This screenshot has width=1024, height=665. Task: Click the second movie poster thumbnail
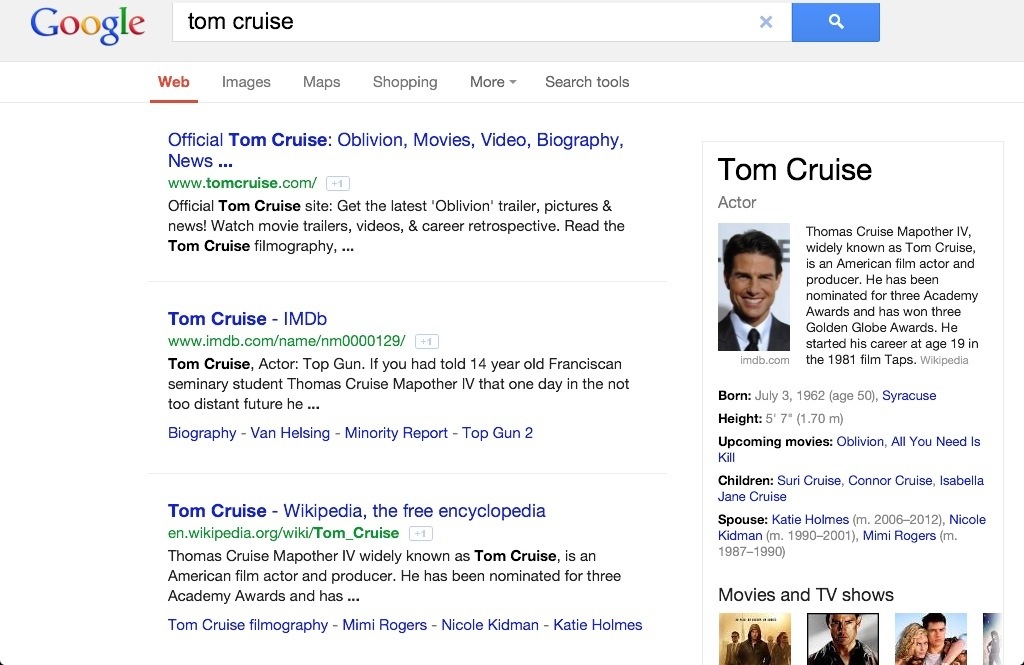pyautogui.click(x=842, y=639)
